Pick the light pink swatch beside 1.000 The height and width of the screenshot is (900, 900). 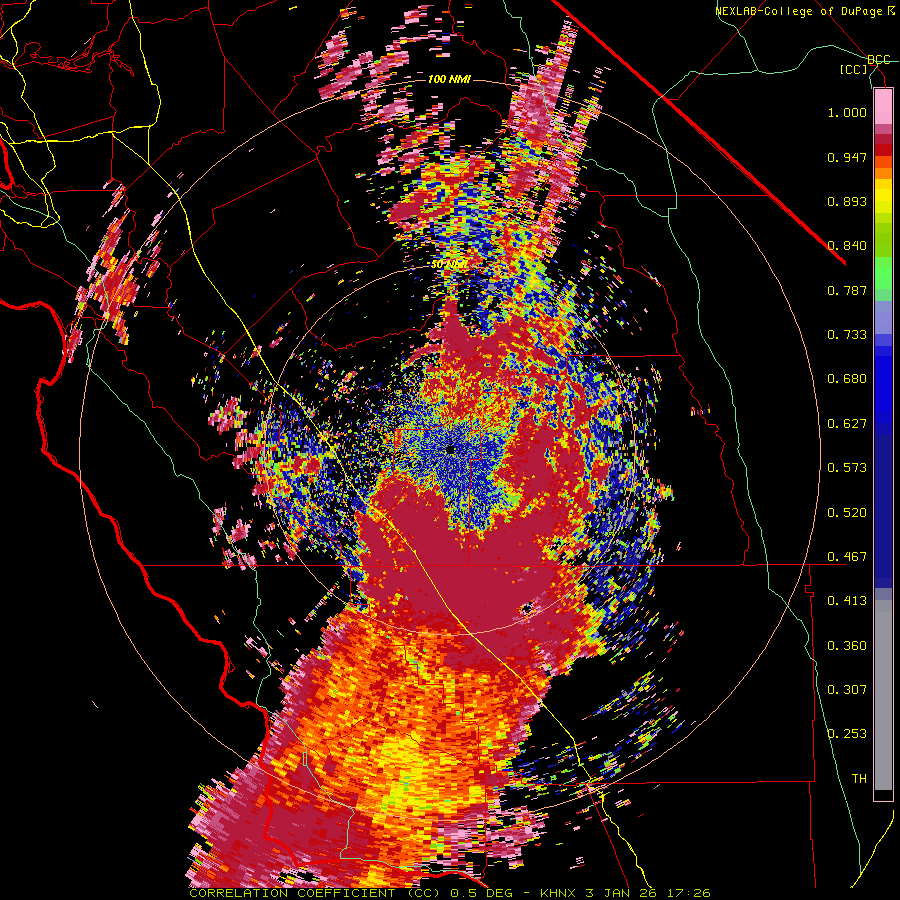(883, 106)
